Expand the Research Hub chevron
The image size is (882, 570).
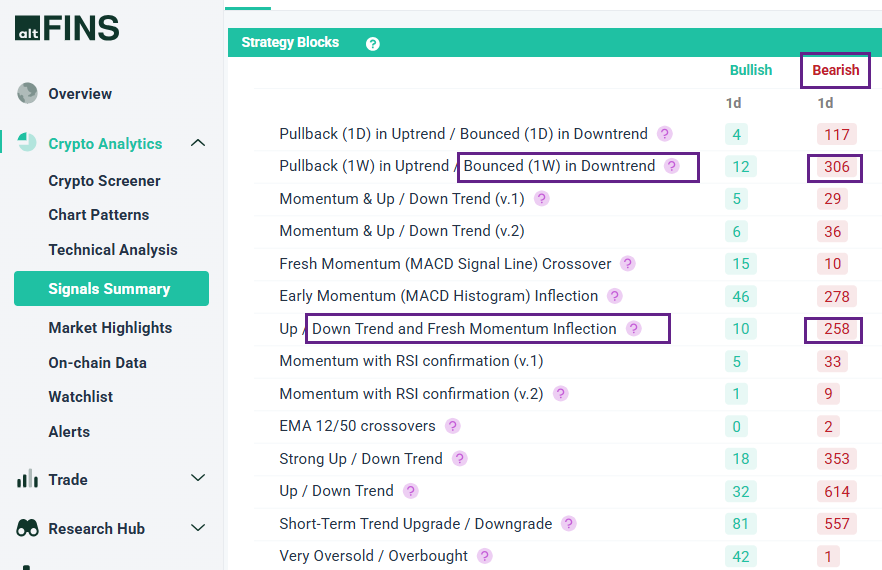click(x=198, y=528)
